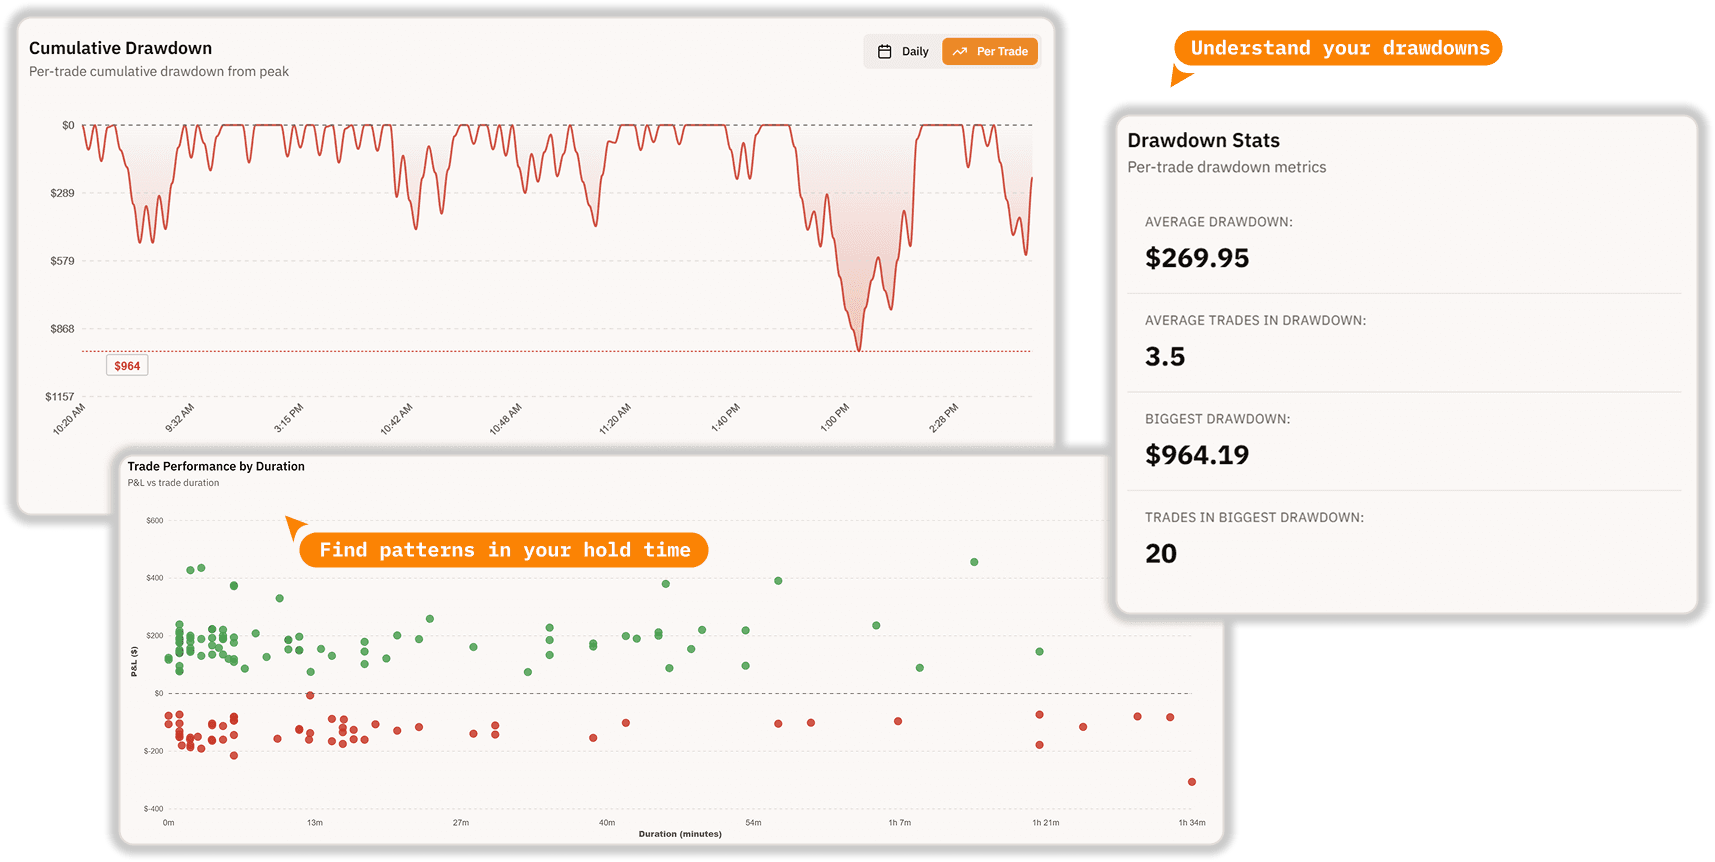
Task: Click the 3:15 PM x-axis label
Action: click(289, 418)
